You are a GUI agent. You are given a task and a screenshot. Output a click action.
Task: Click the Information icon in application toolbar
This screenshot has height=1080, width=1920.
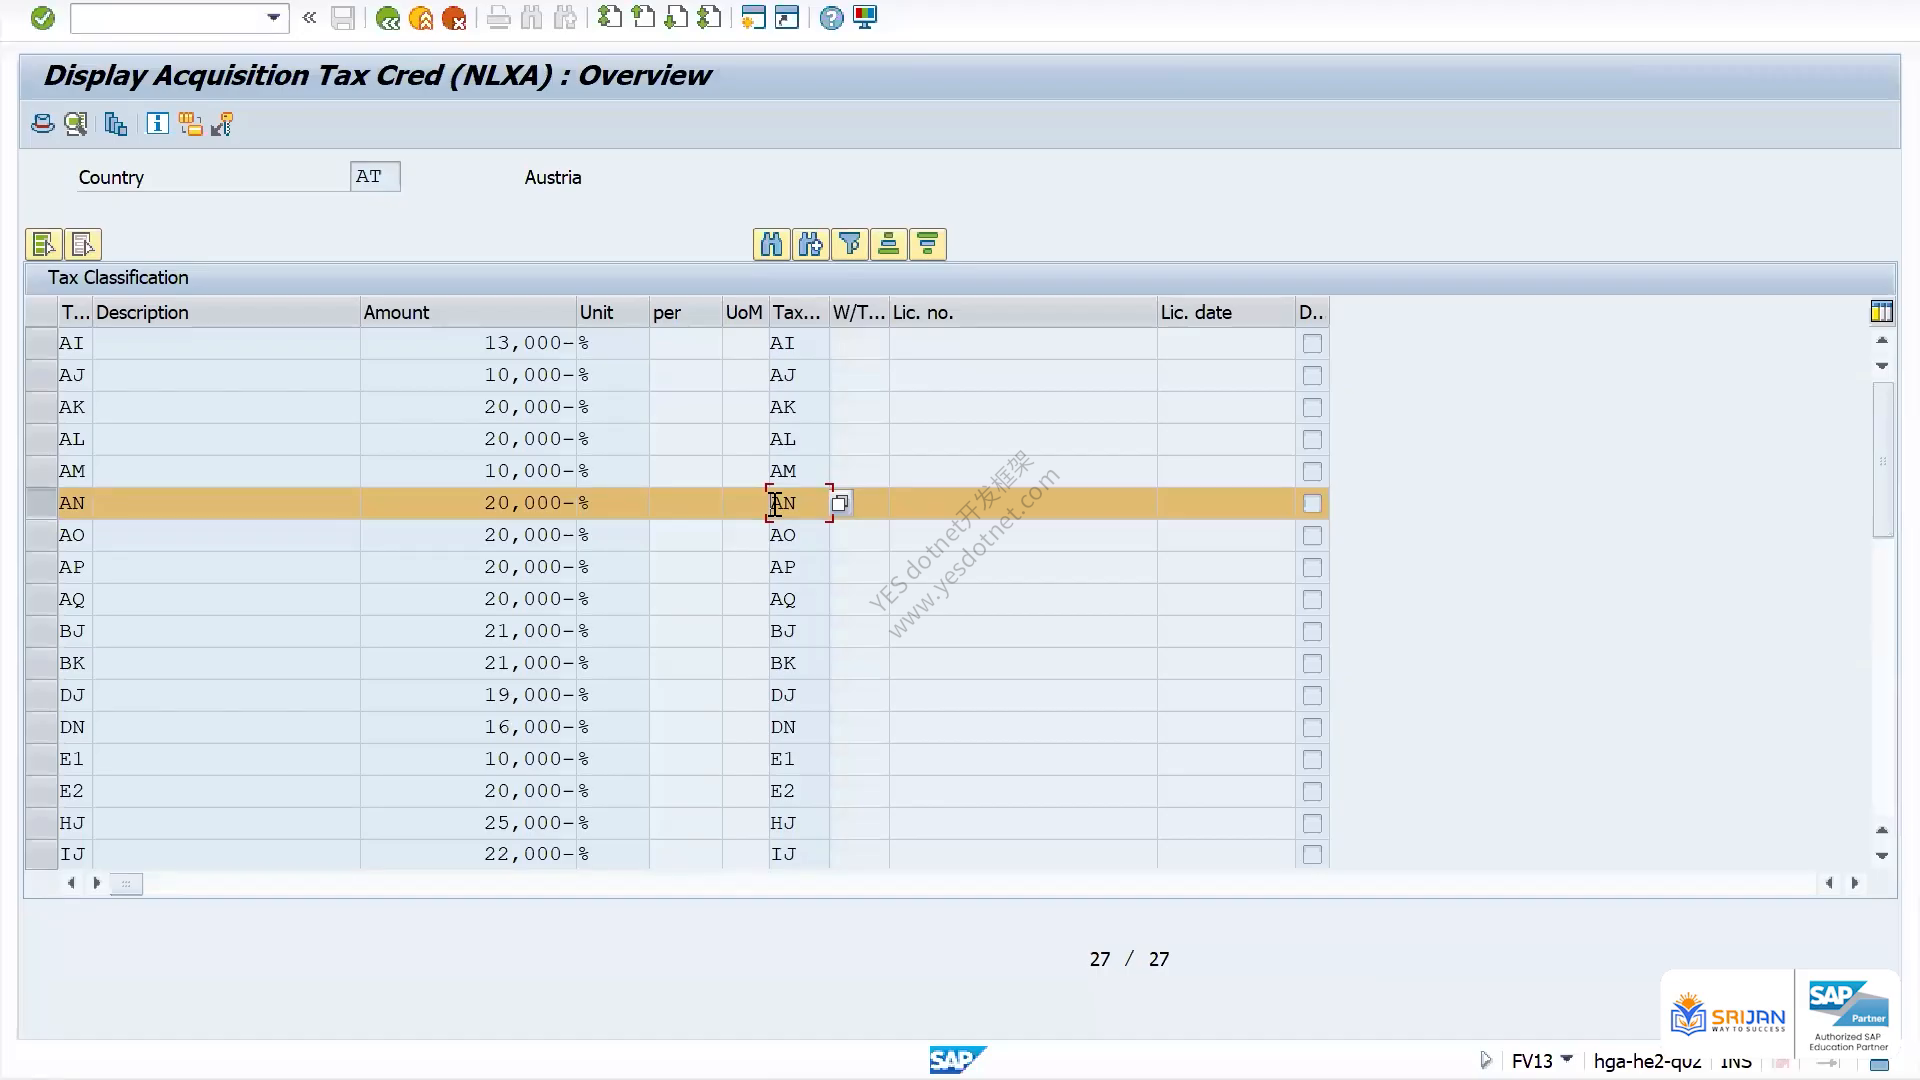click(x=157, y=124)
